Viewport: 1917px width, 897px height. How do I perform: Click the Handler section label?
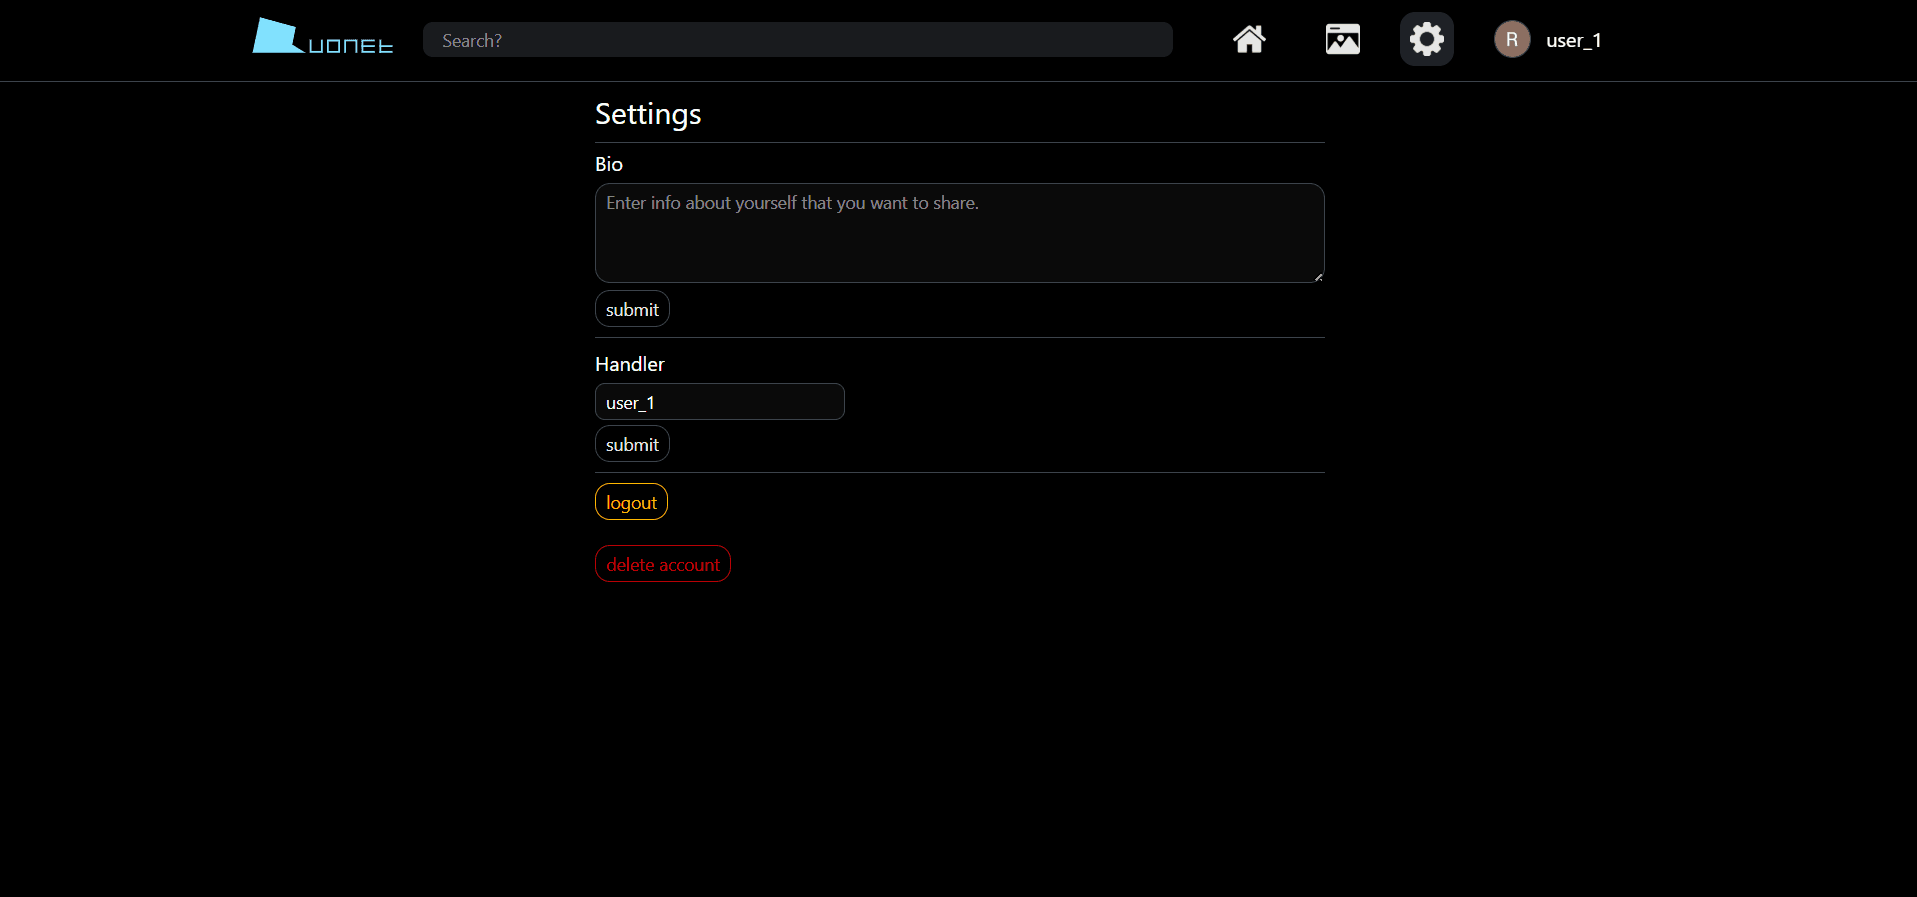pyautogui.click(x=629, y=365)
